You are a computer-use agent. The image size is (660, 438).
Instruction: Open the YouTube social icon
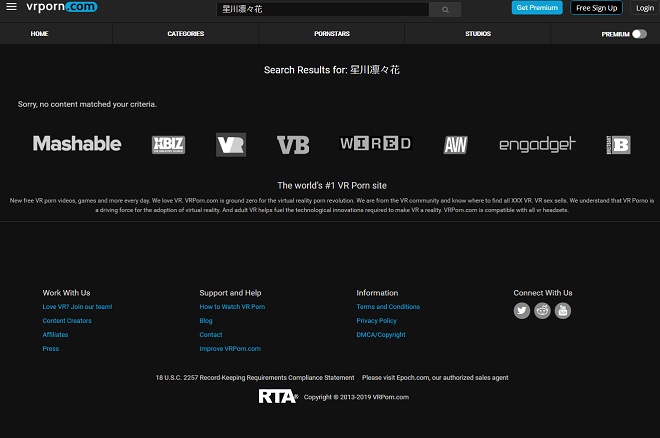563,310
